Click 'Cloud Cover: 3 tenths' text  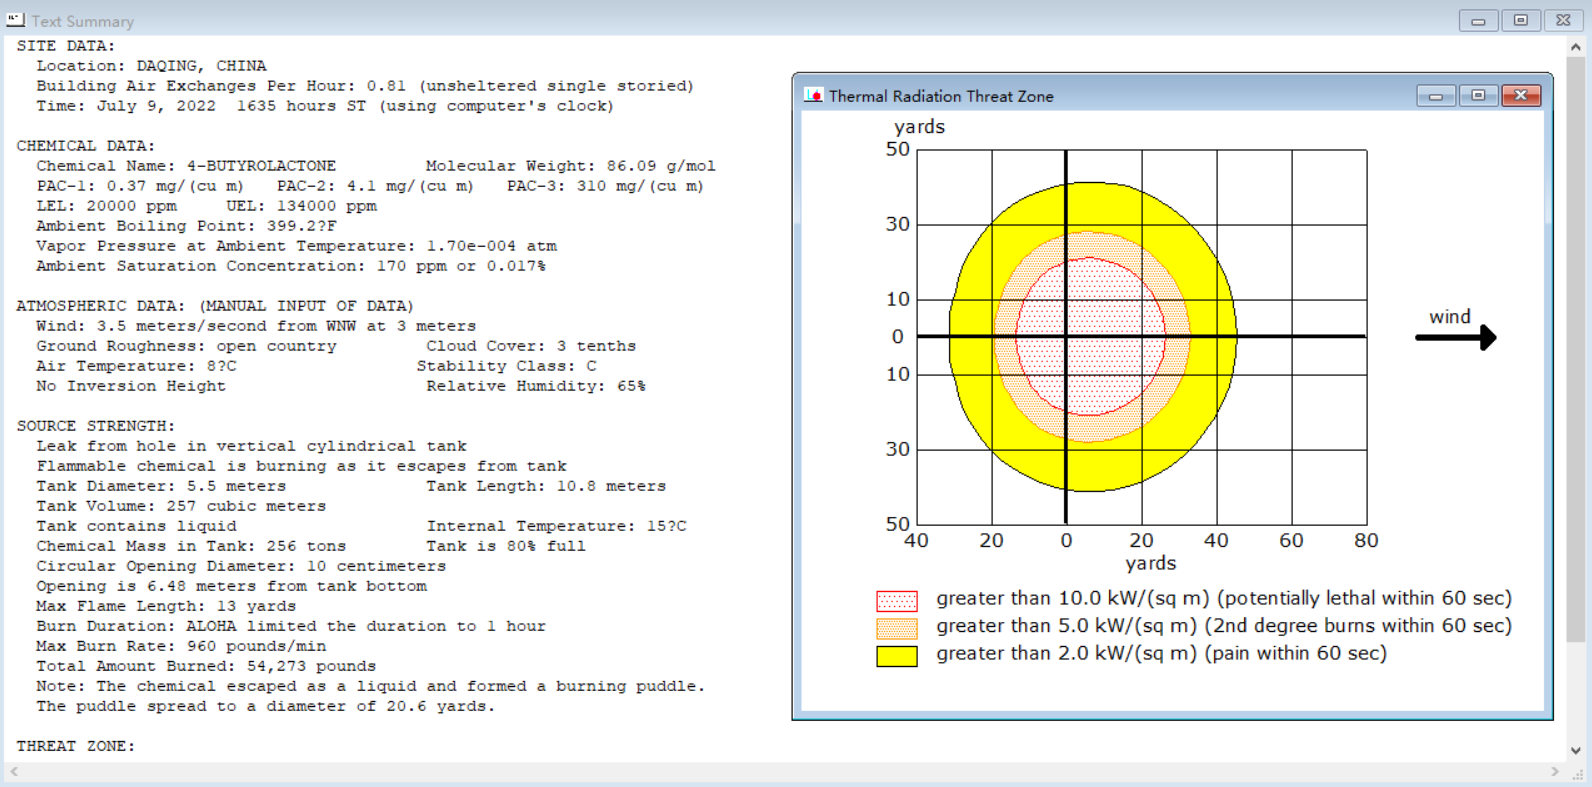531,346
